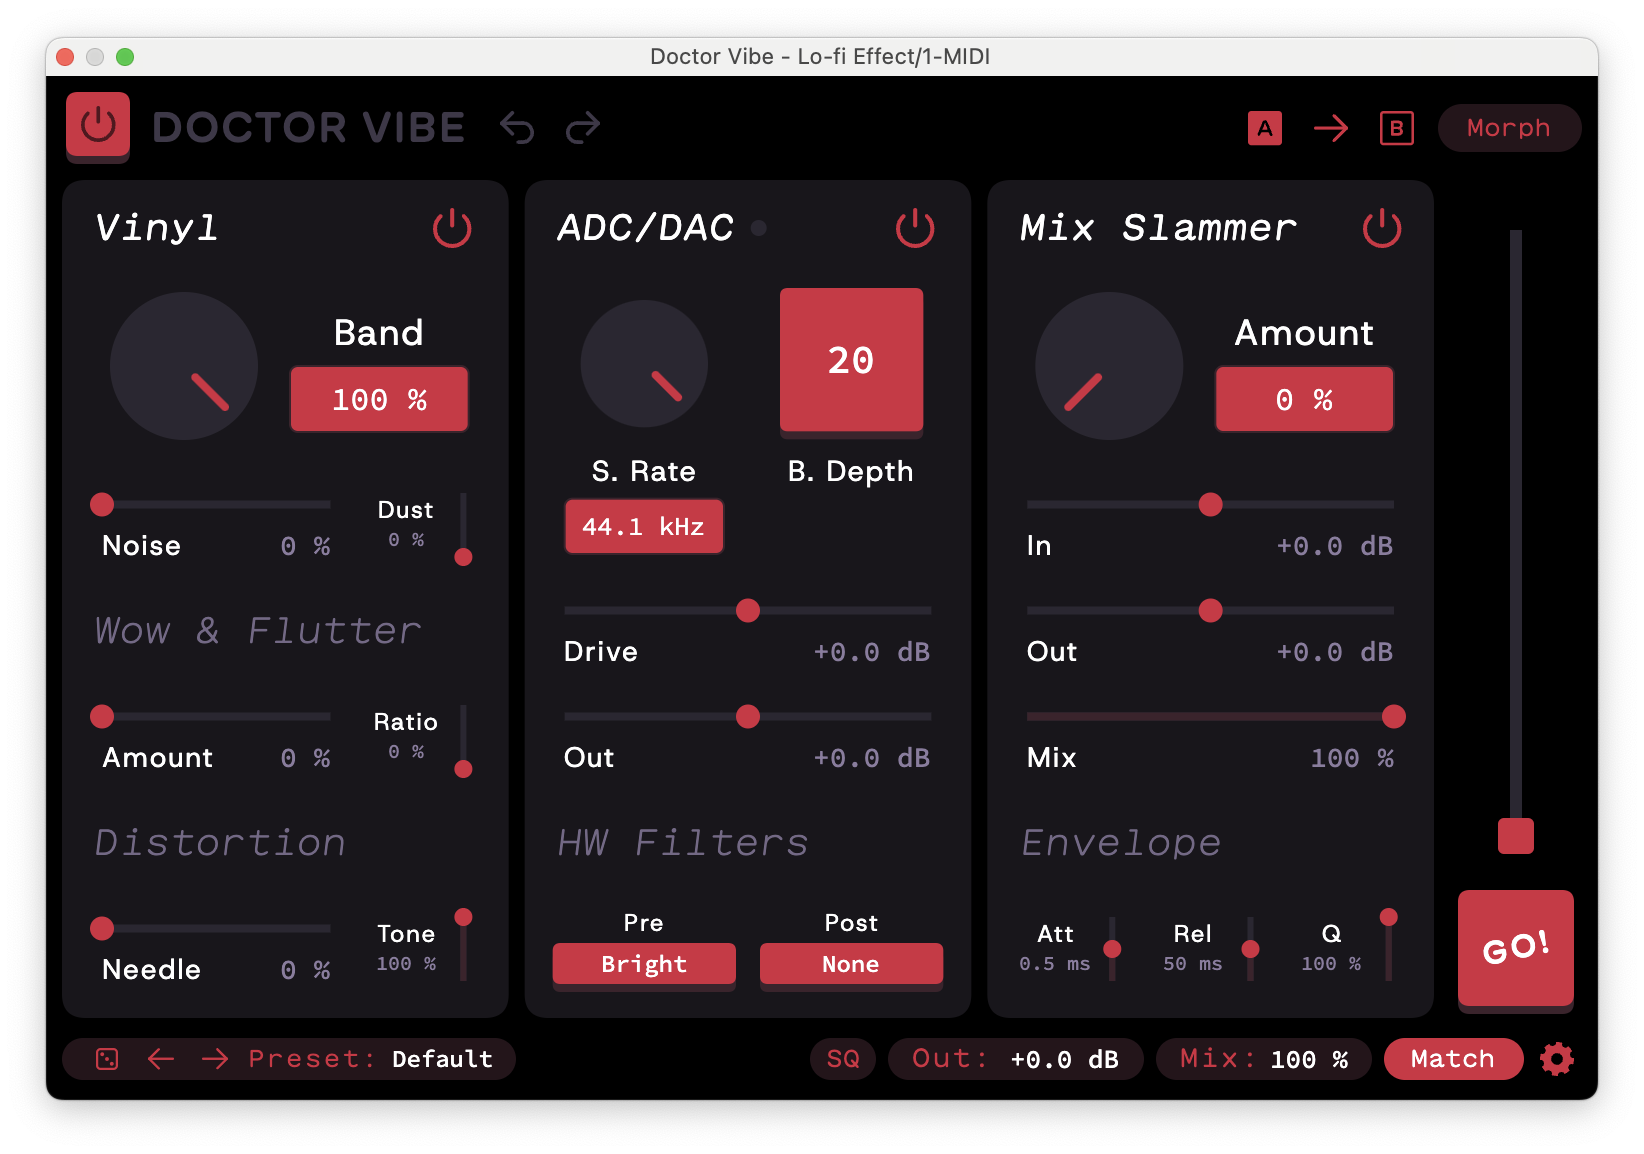This screenshot has height=1154, width=1644.
Task: Copy A to B with arrow icon
Action: [1330, 128]
